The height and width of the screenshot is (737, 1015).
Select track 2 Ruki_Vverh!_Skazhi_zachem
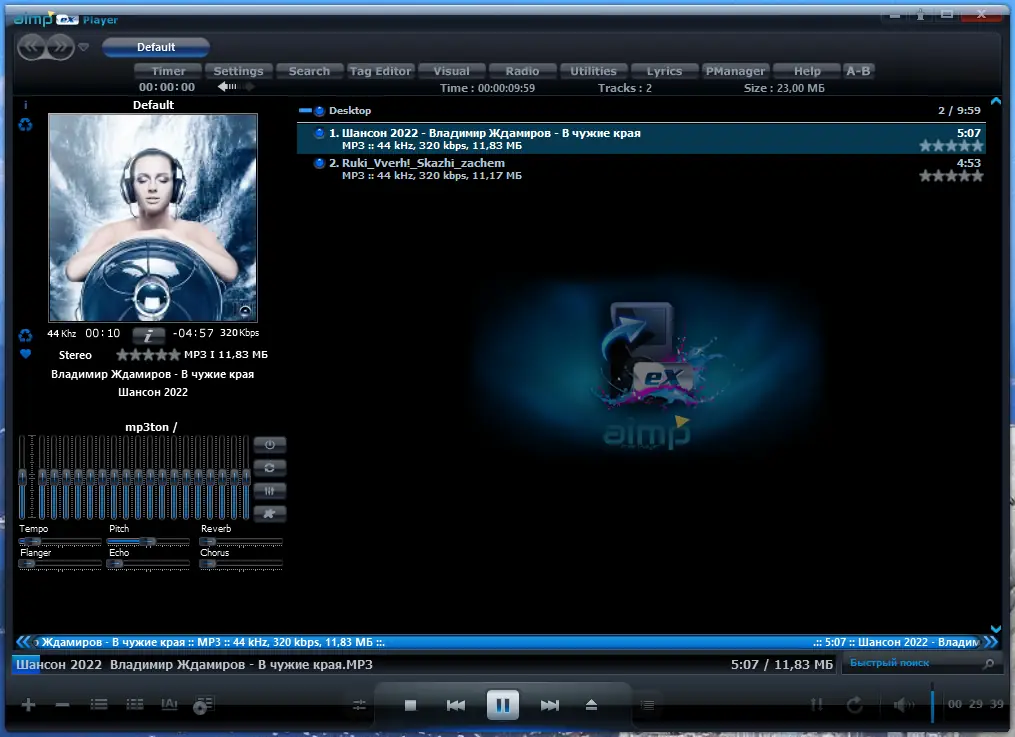pyautogui.click(x=641, y=169)
